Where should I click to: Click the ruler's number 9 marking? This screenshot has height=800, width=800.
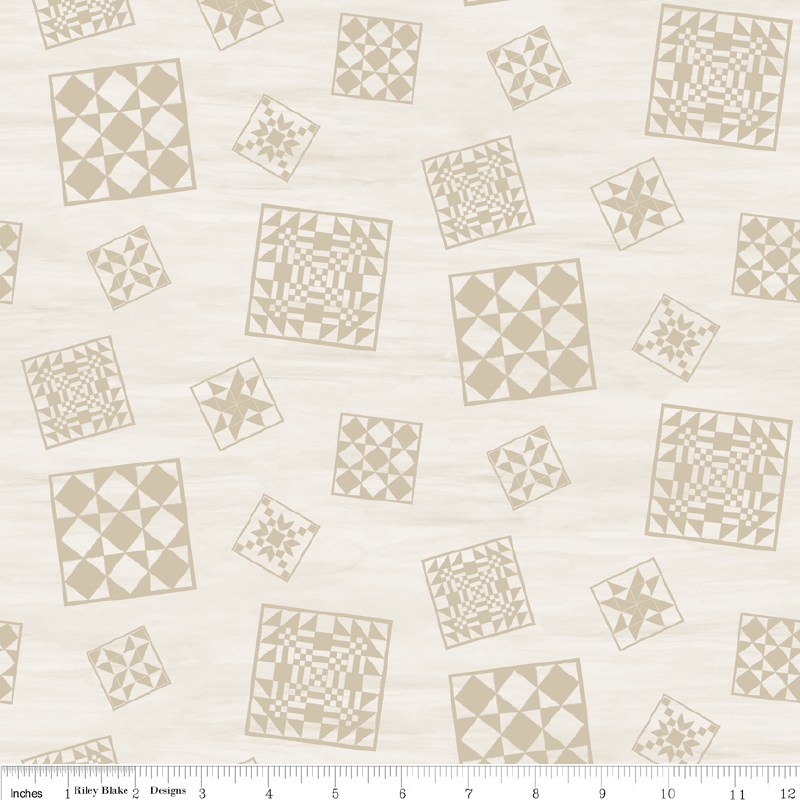pos(601,787)
